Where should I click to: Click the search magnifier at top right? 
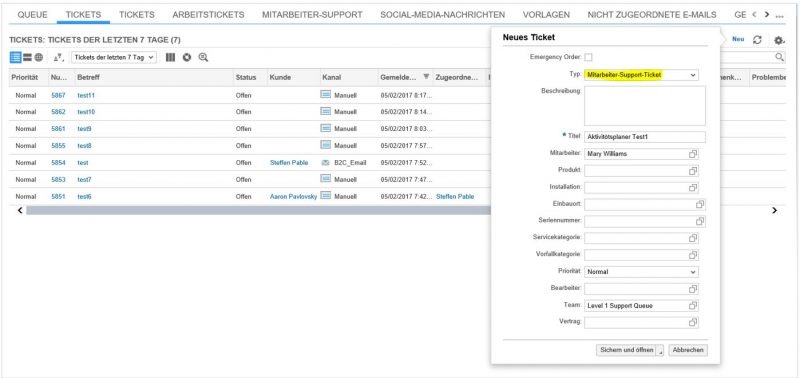pos(779,57)
